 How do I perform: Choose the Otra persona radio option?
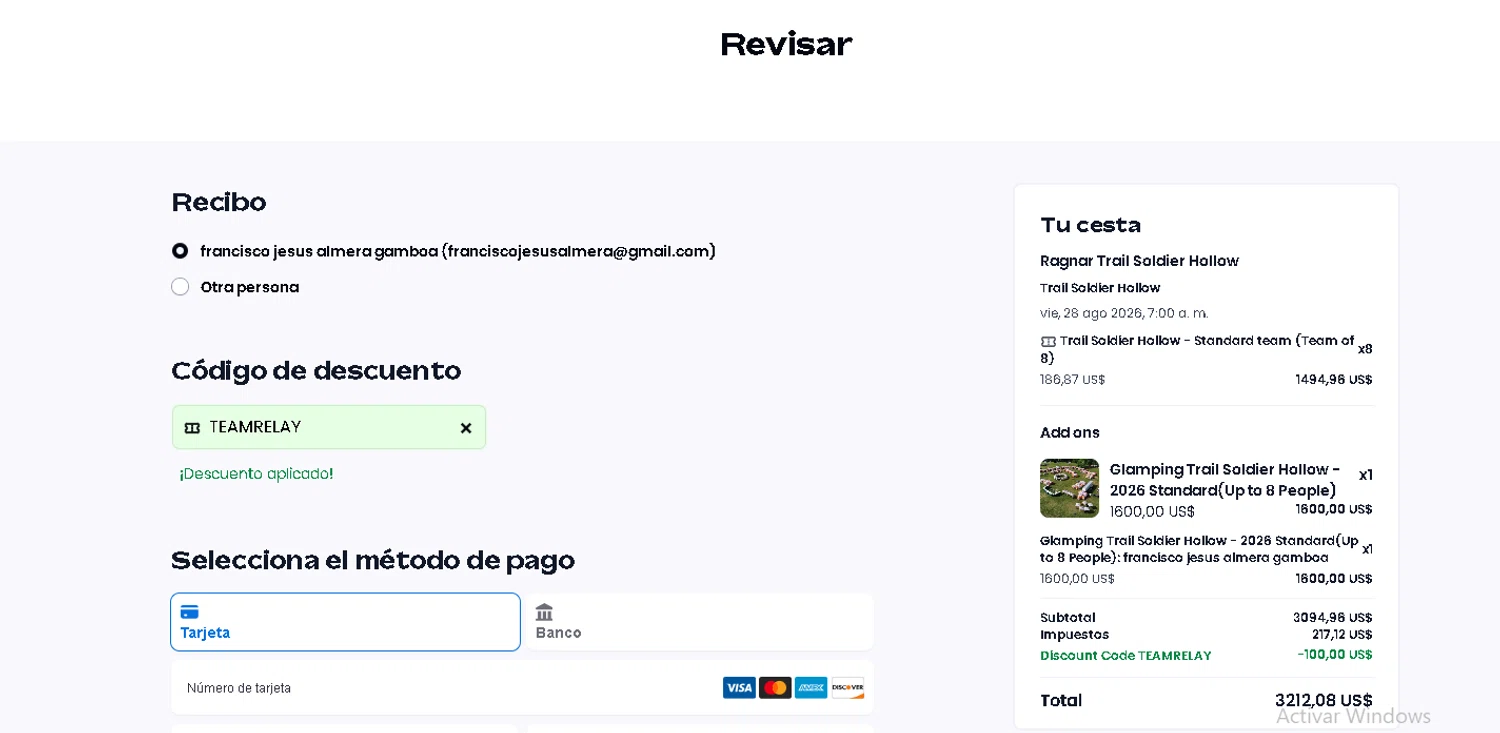pyautogui.click(x=180, y=287)
